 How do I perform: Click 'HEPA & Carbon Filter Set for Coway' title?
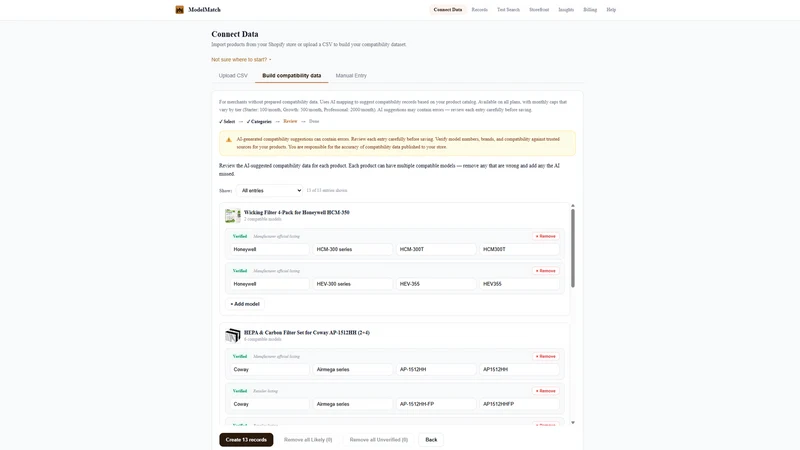tap(307, 333)
